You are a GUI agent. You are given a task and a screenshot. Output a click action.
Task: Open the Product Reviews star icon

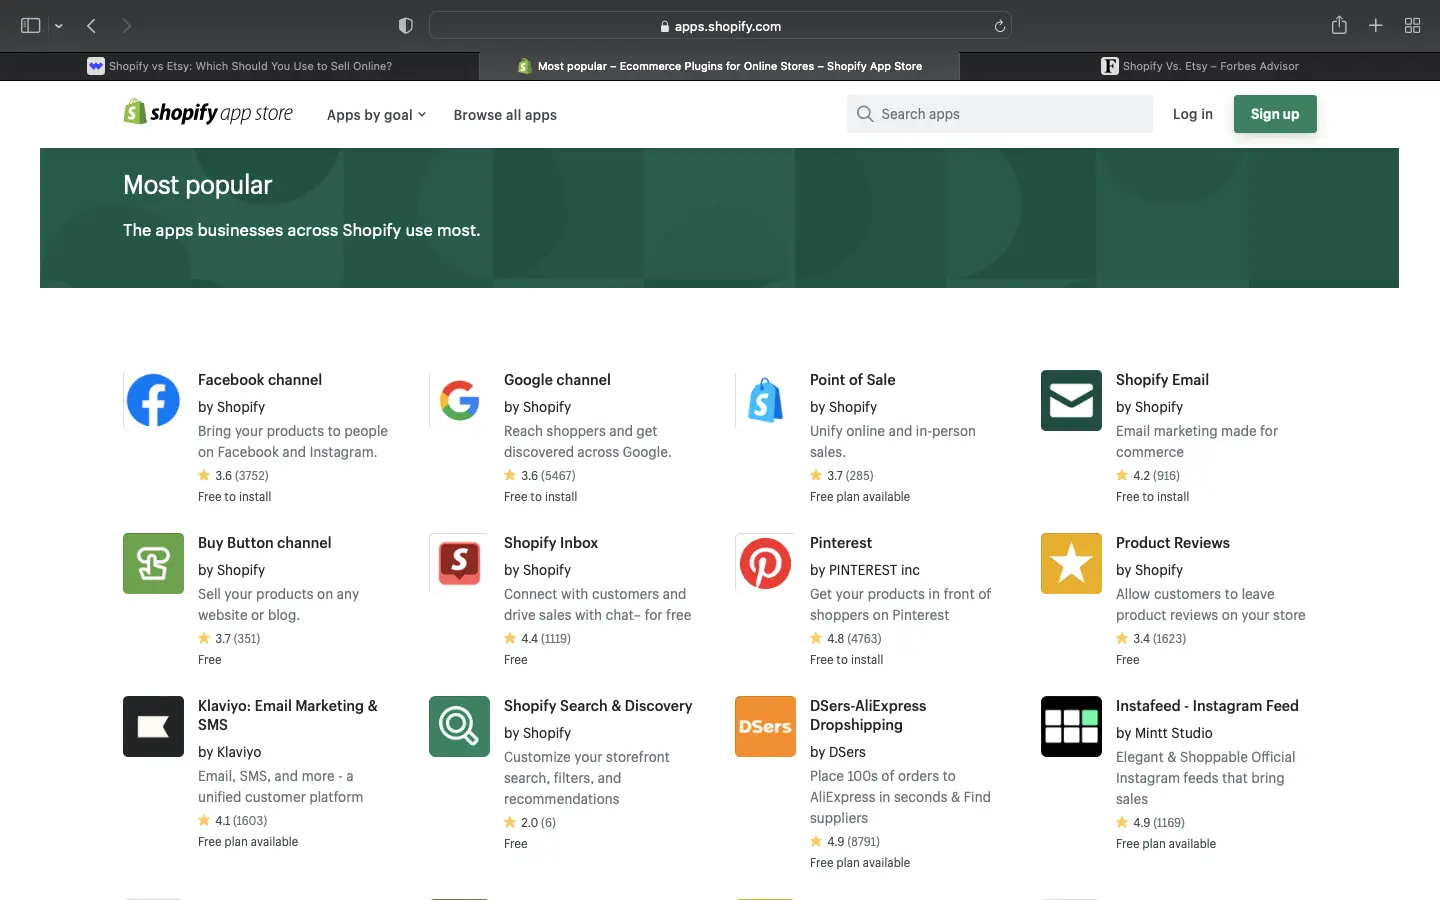coord(1071,563)
